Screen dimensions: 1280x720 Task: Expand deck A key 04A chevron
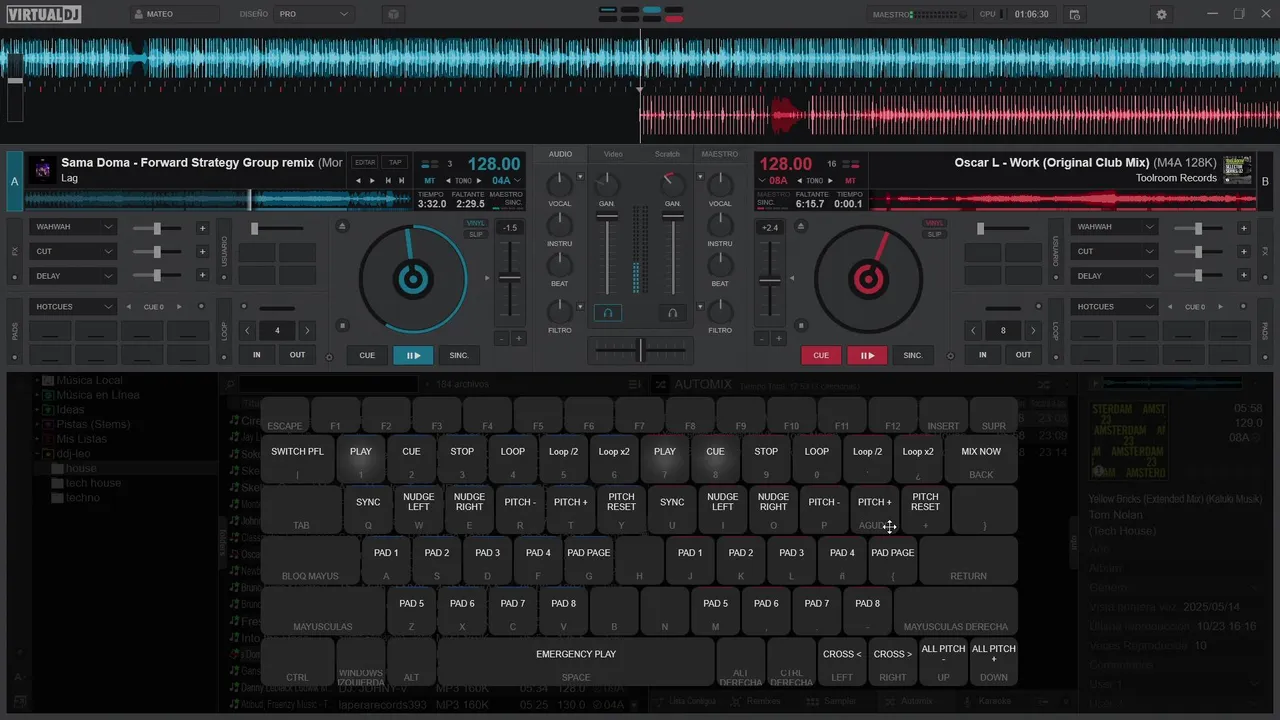point(518,181)
